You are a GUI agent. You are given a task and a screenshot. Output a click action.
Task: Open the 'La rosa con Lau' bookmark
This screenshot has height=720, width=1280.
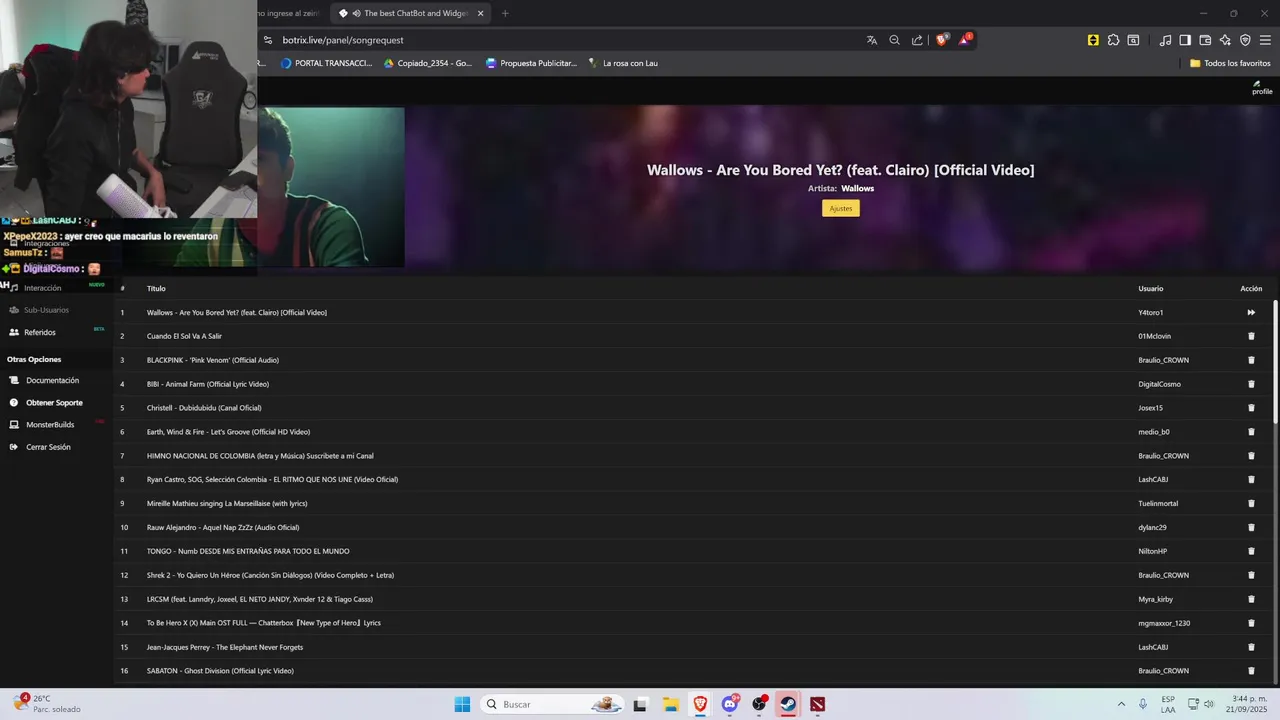pyautogui.click(x=622, y=63)
